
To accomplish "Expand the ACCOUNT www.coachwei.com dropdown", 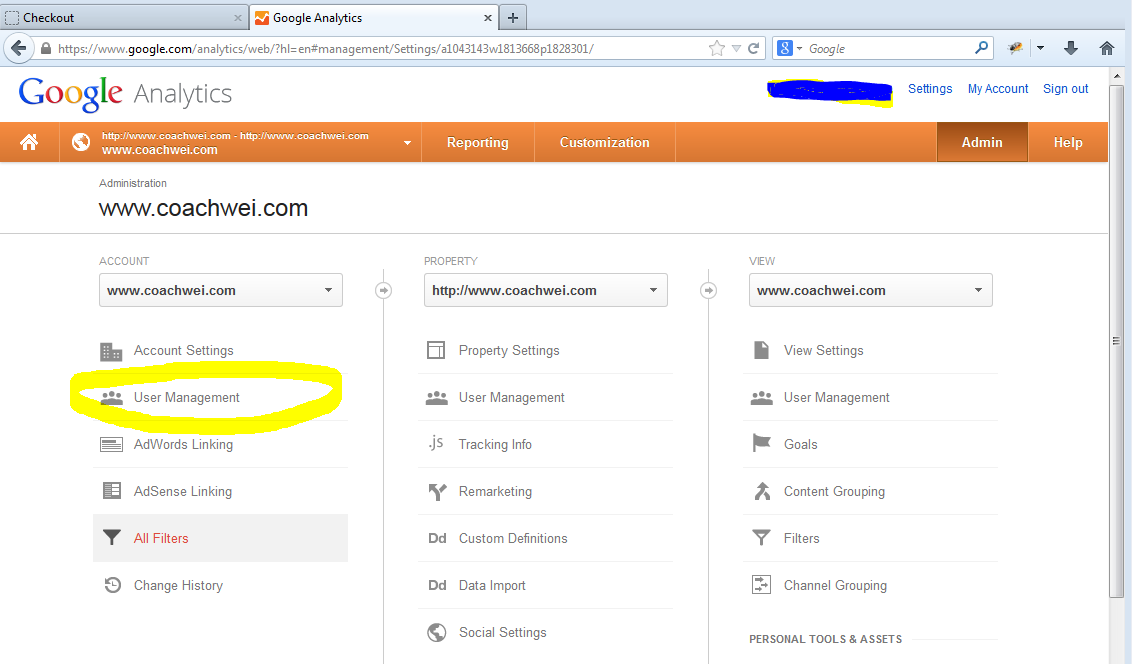I will click(220, 290).
